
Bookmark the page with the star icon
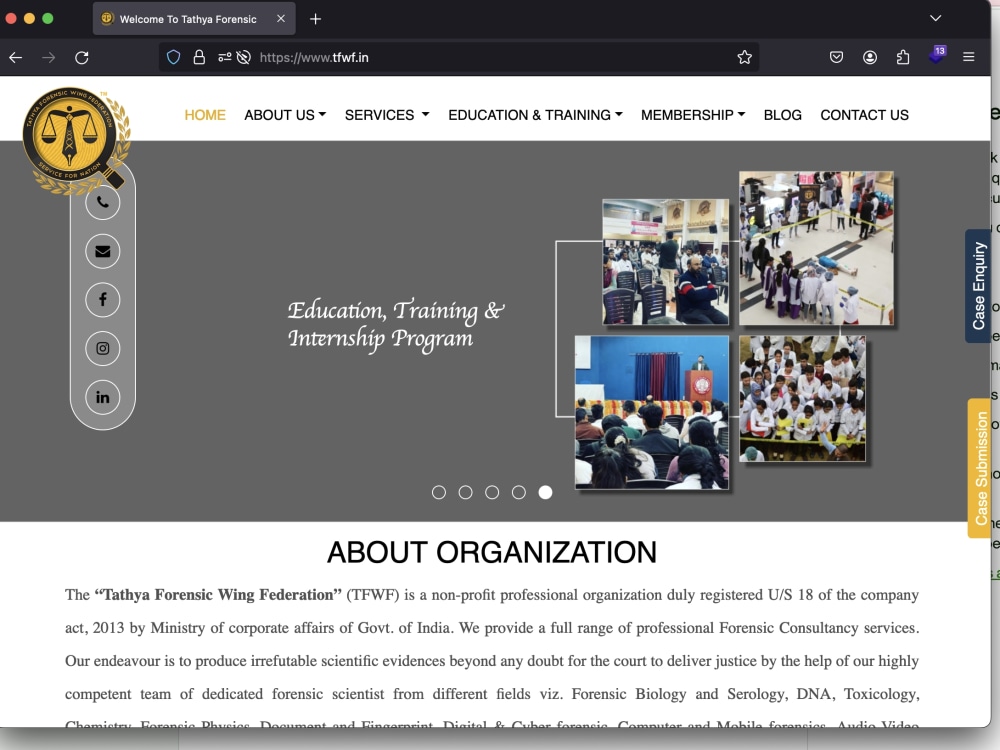(744, 57)
